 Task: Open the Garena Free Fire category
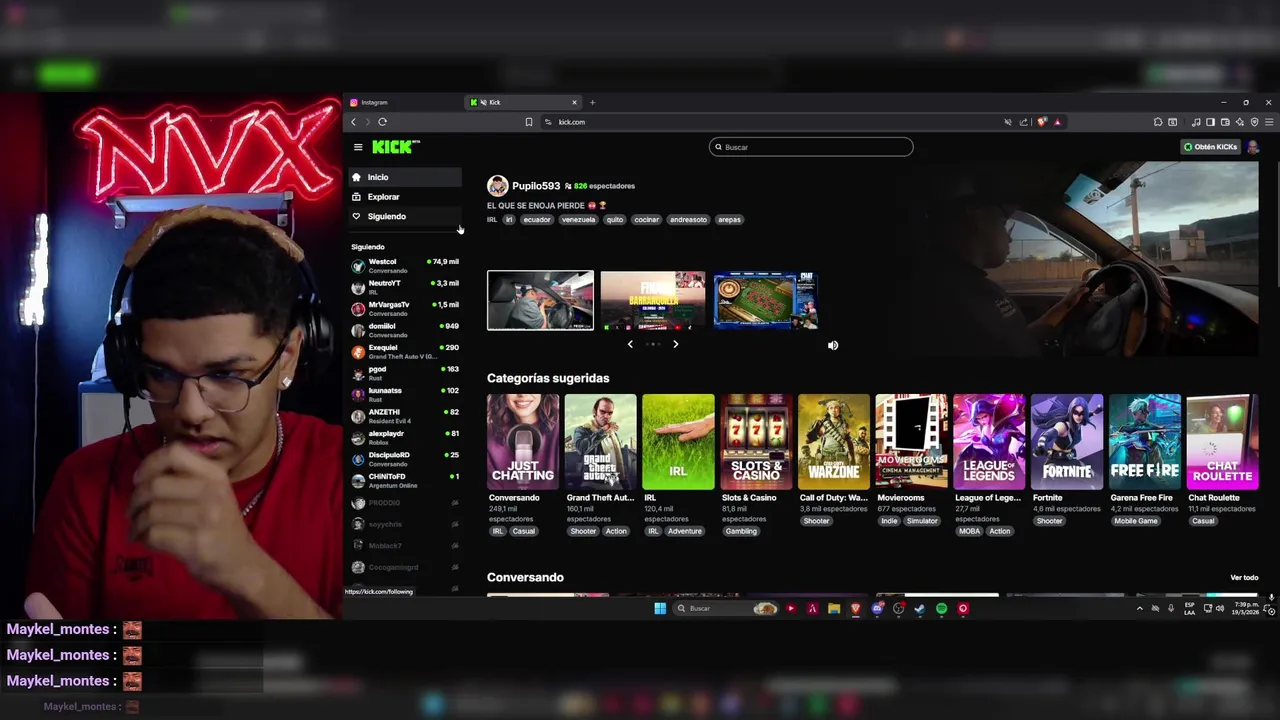point(1145,442)
